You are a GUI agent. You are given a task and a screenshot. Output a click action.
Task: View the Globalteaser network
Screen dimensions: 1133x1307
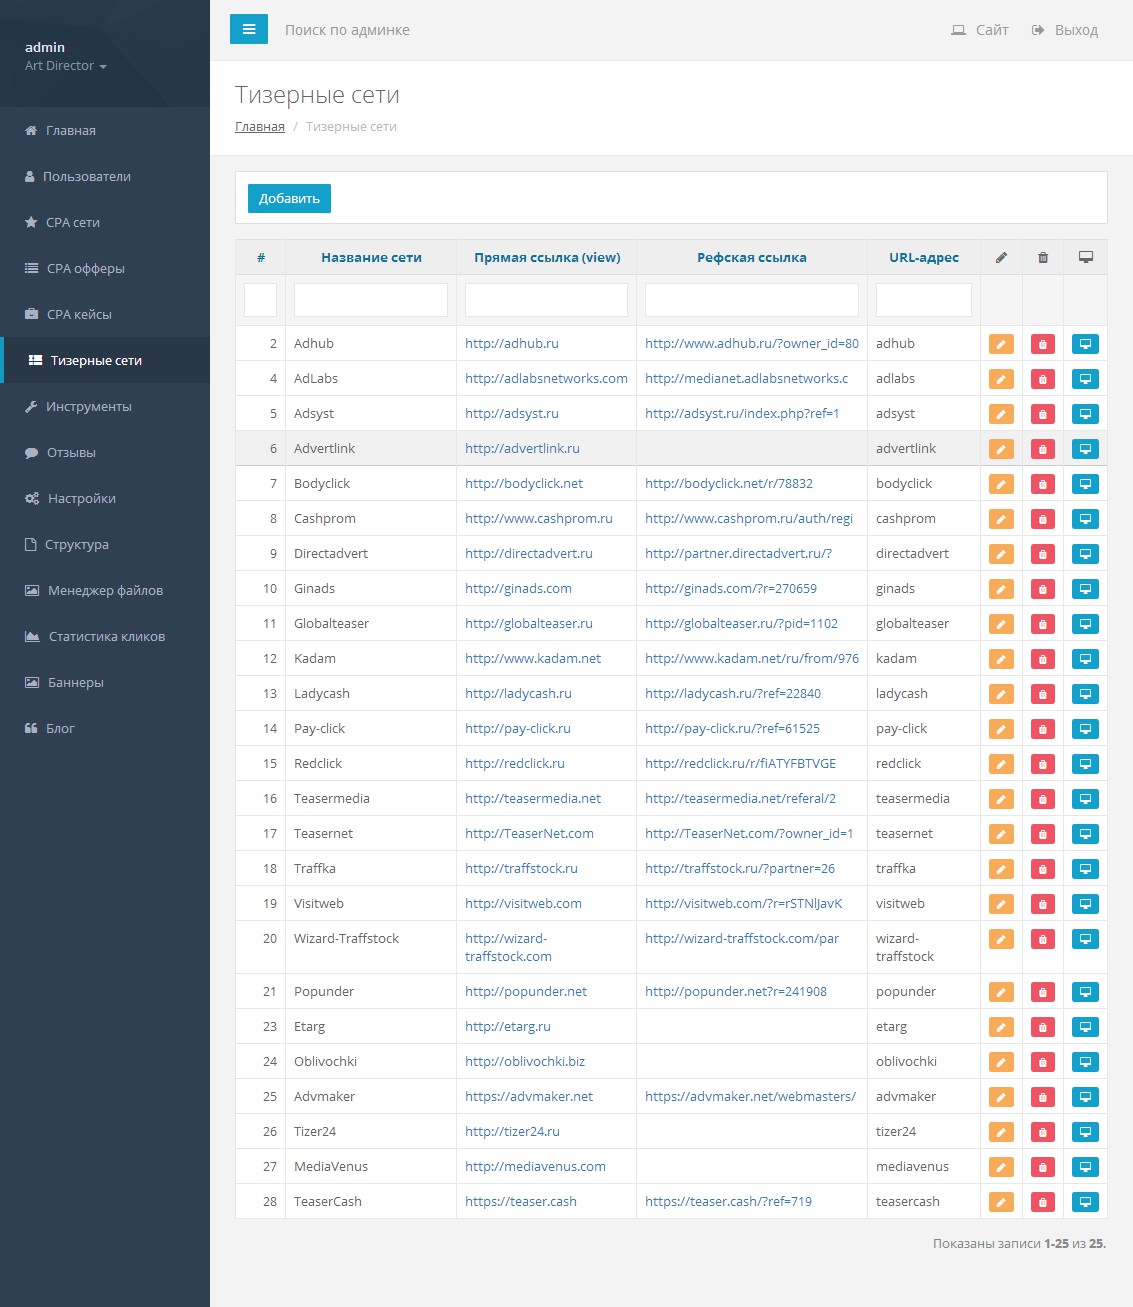click(x=1085, y=624)
